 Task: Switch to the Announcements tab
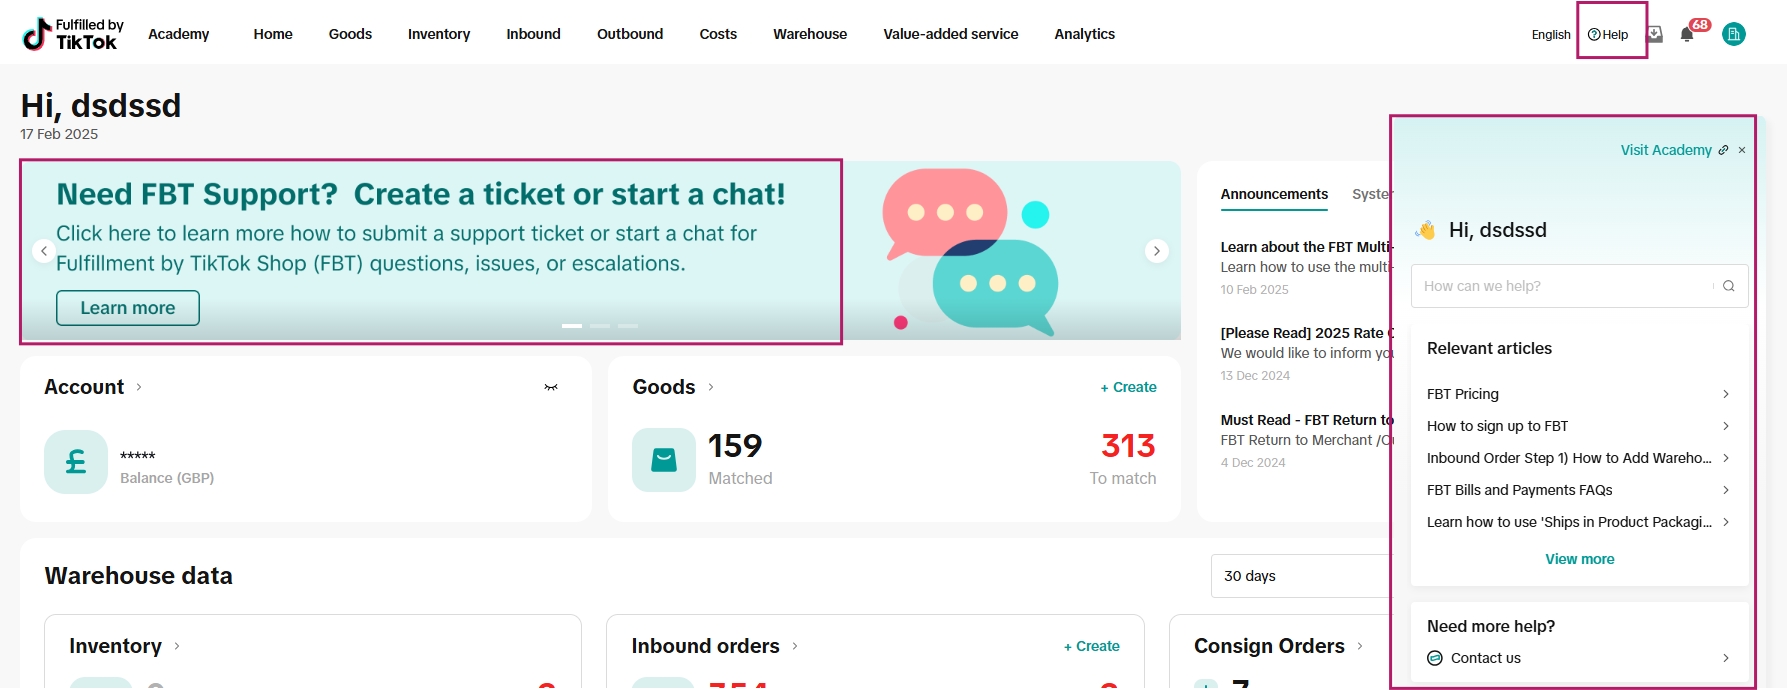click(1274, 194)
